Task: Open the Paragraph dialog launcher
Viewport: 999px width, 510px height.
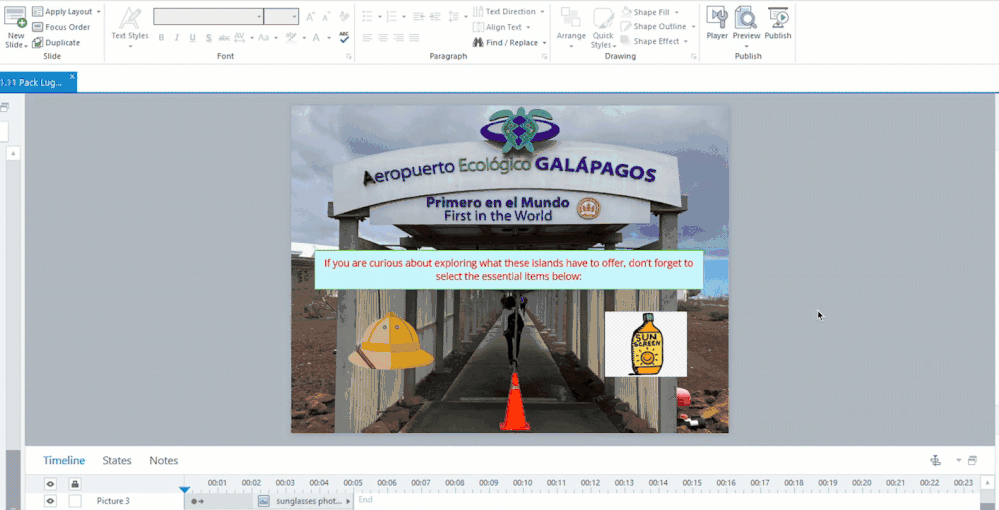Action: pyautogui.click(x=545, y=57)
